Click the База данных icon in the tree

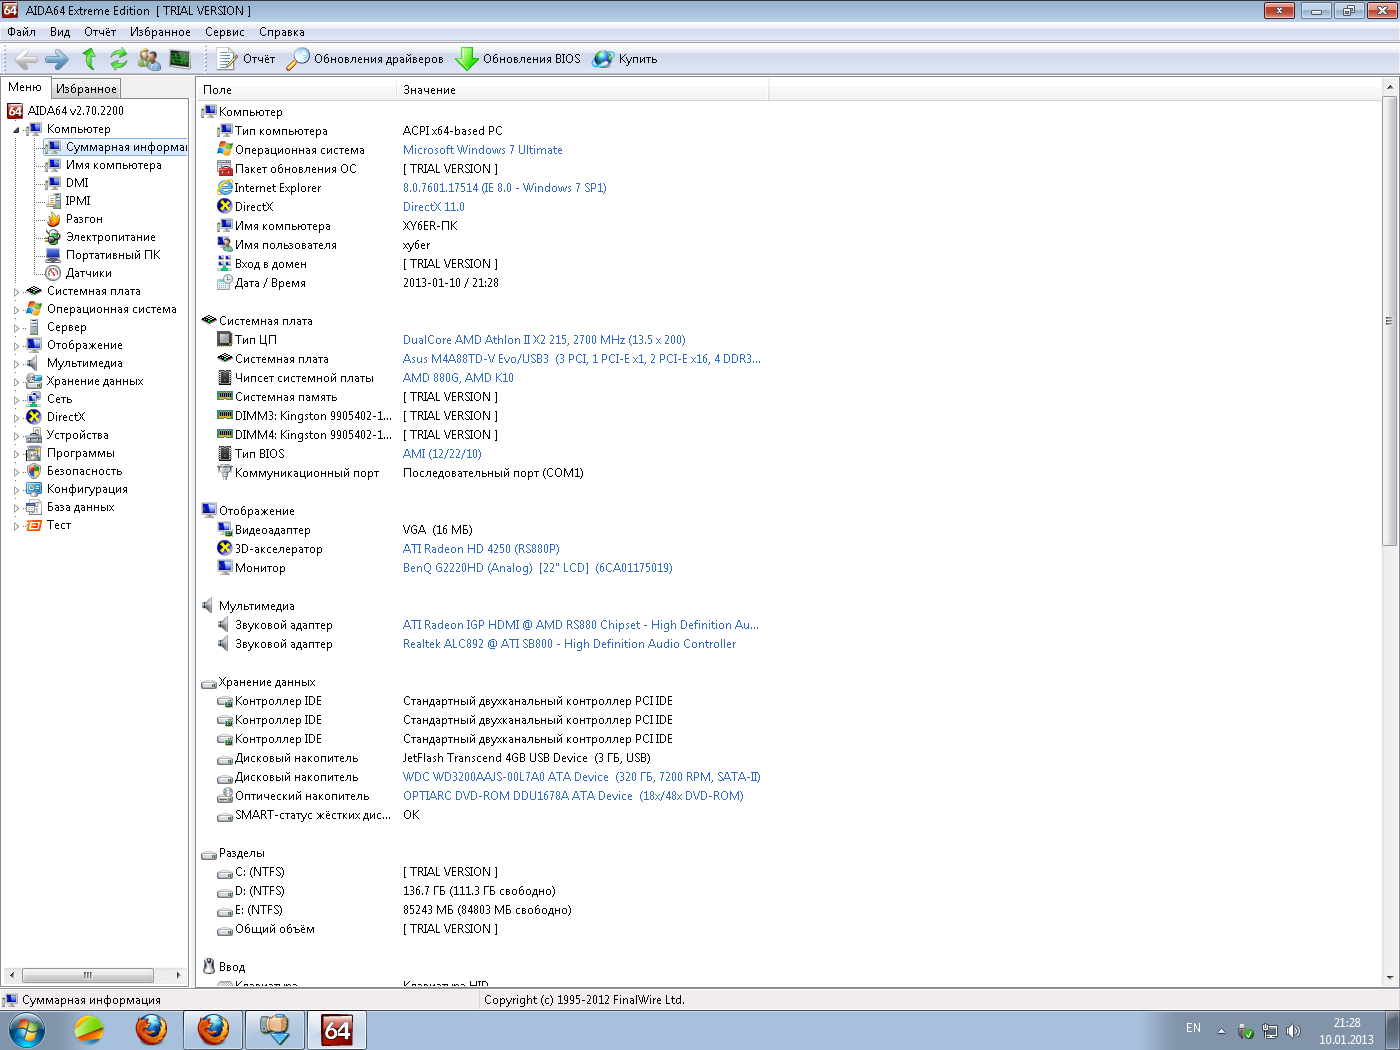pyautogui.click(x=34, y=507)
